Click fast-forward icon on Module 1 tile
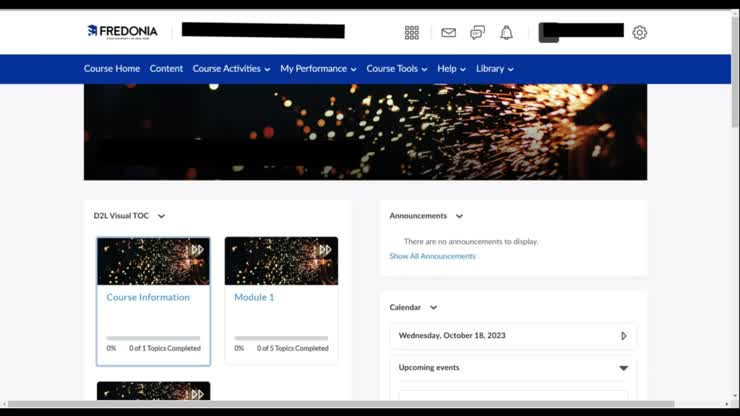 (325, 250)
